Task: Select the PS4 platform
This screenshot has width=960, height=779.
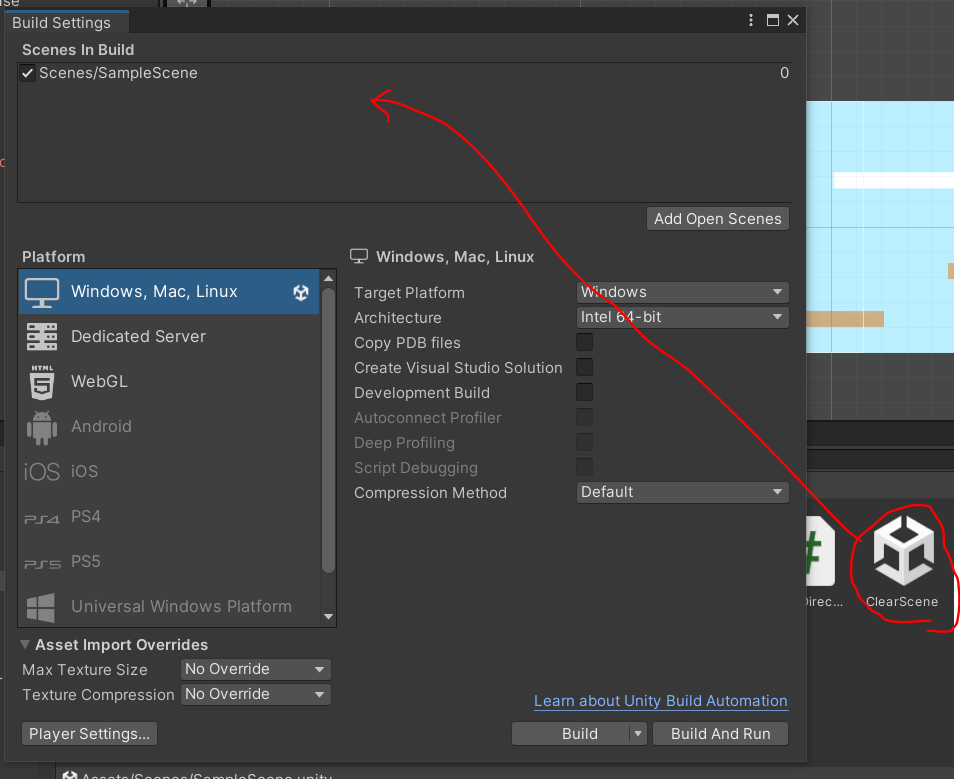Action: 169,517
